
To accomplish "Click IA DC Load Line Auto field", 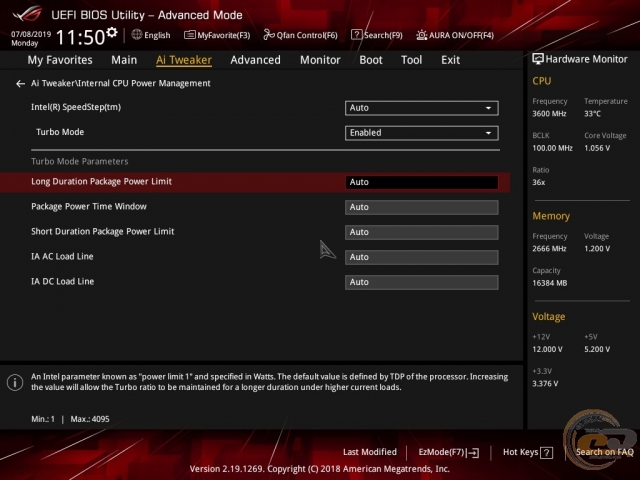I will coord(422,282).
